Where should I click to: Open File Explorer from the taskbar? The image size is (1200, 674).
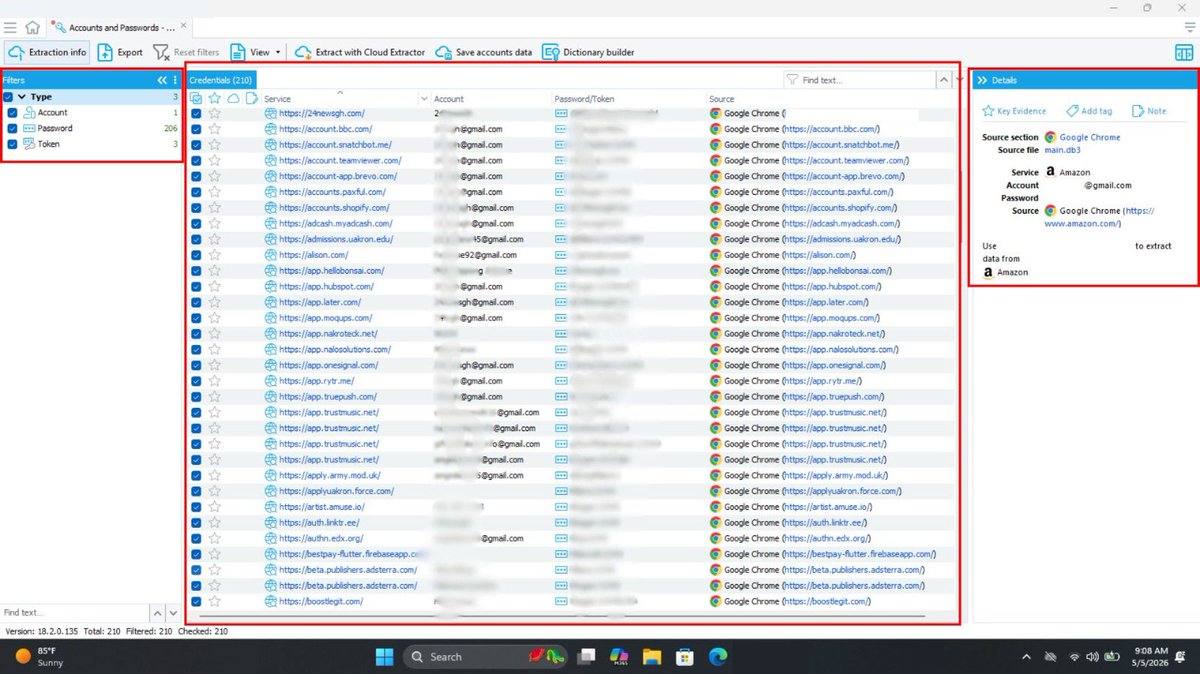(x=652, y=656)
